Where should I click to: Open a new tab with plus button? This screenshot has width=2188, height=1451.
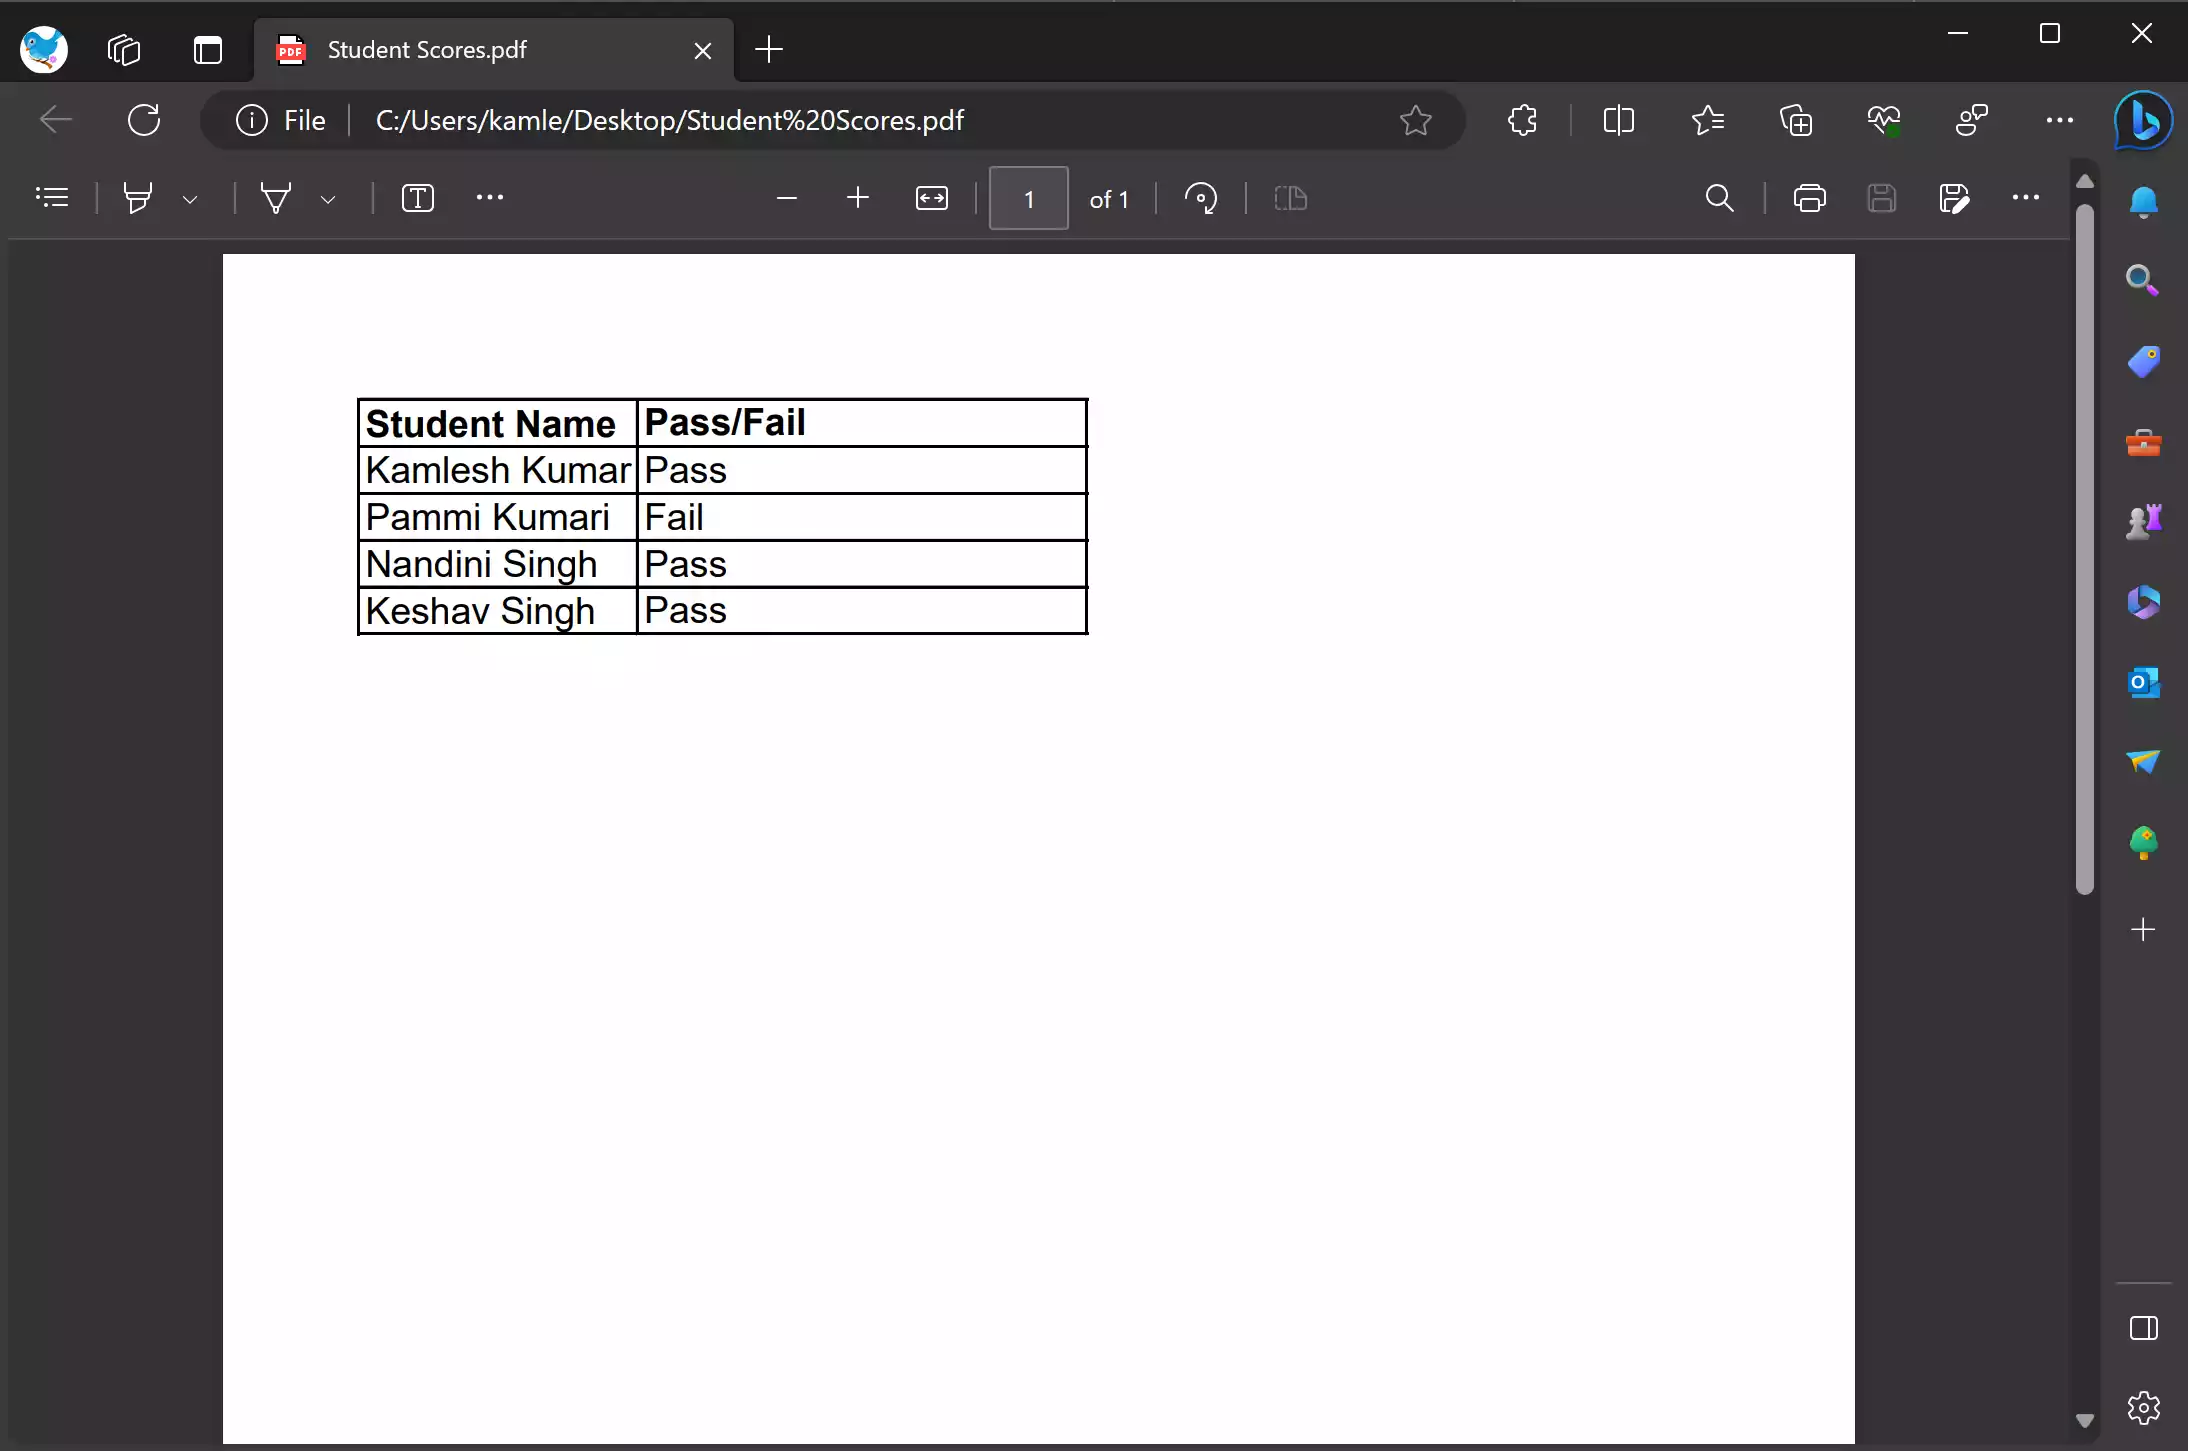768,49
